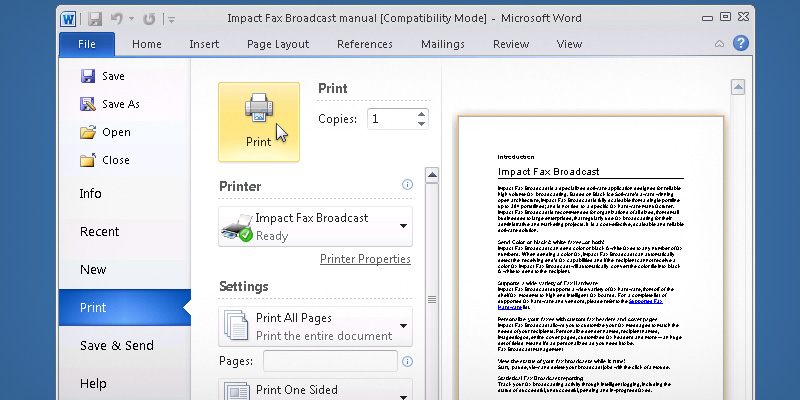Click the large Print button
800x400 pixels.
coord(258,121)
